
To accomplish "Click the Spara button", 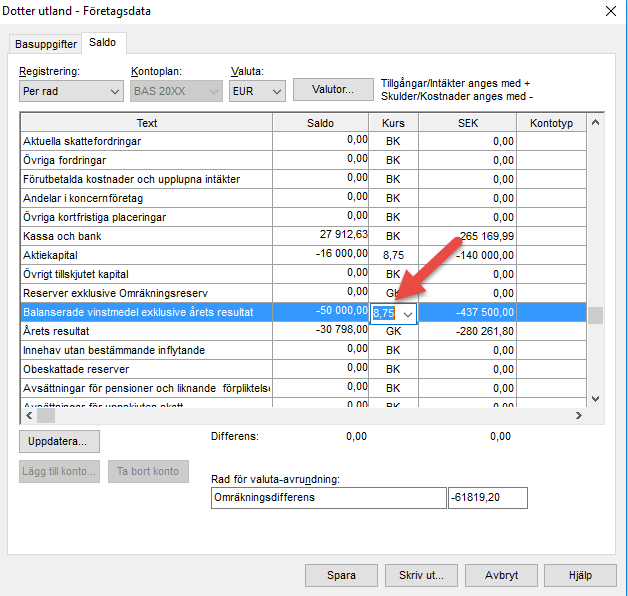I will (341, 575).
